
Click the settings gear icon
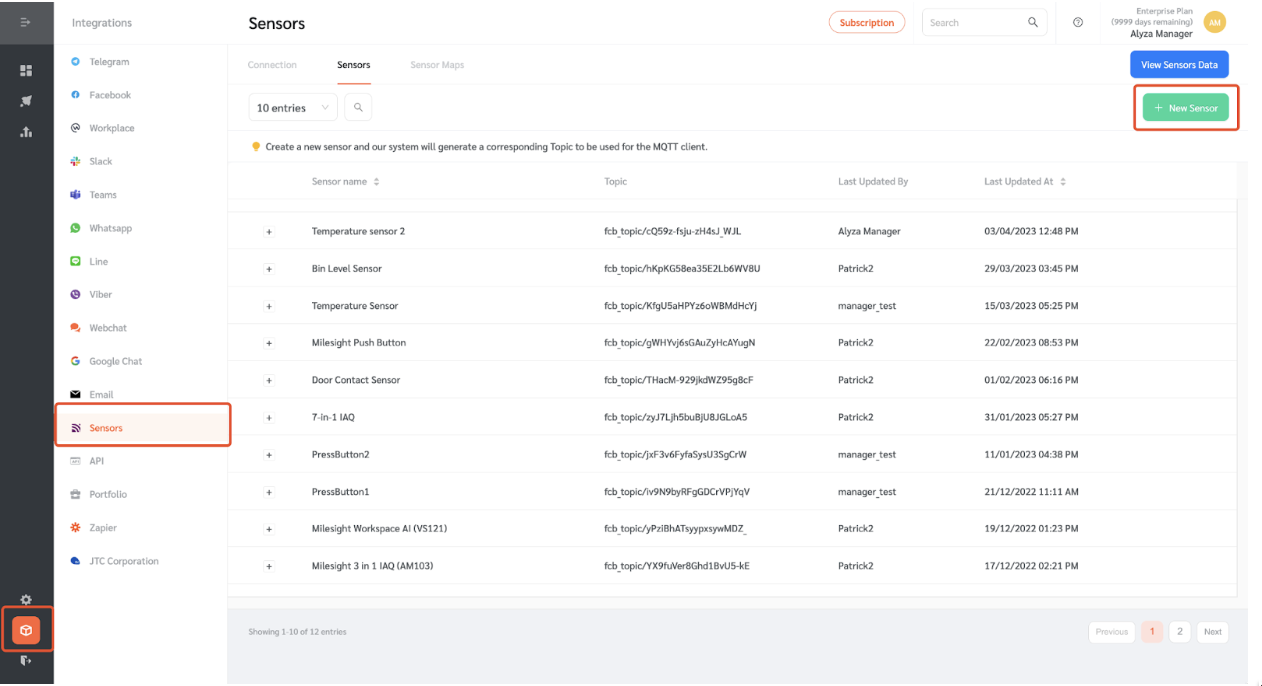(x=25, y=600)
